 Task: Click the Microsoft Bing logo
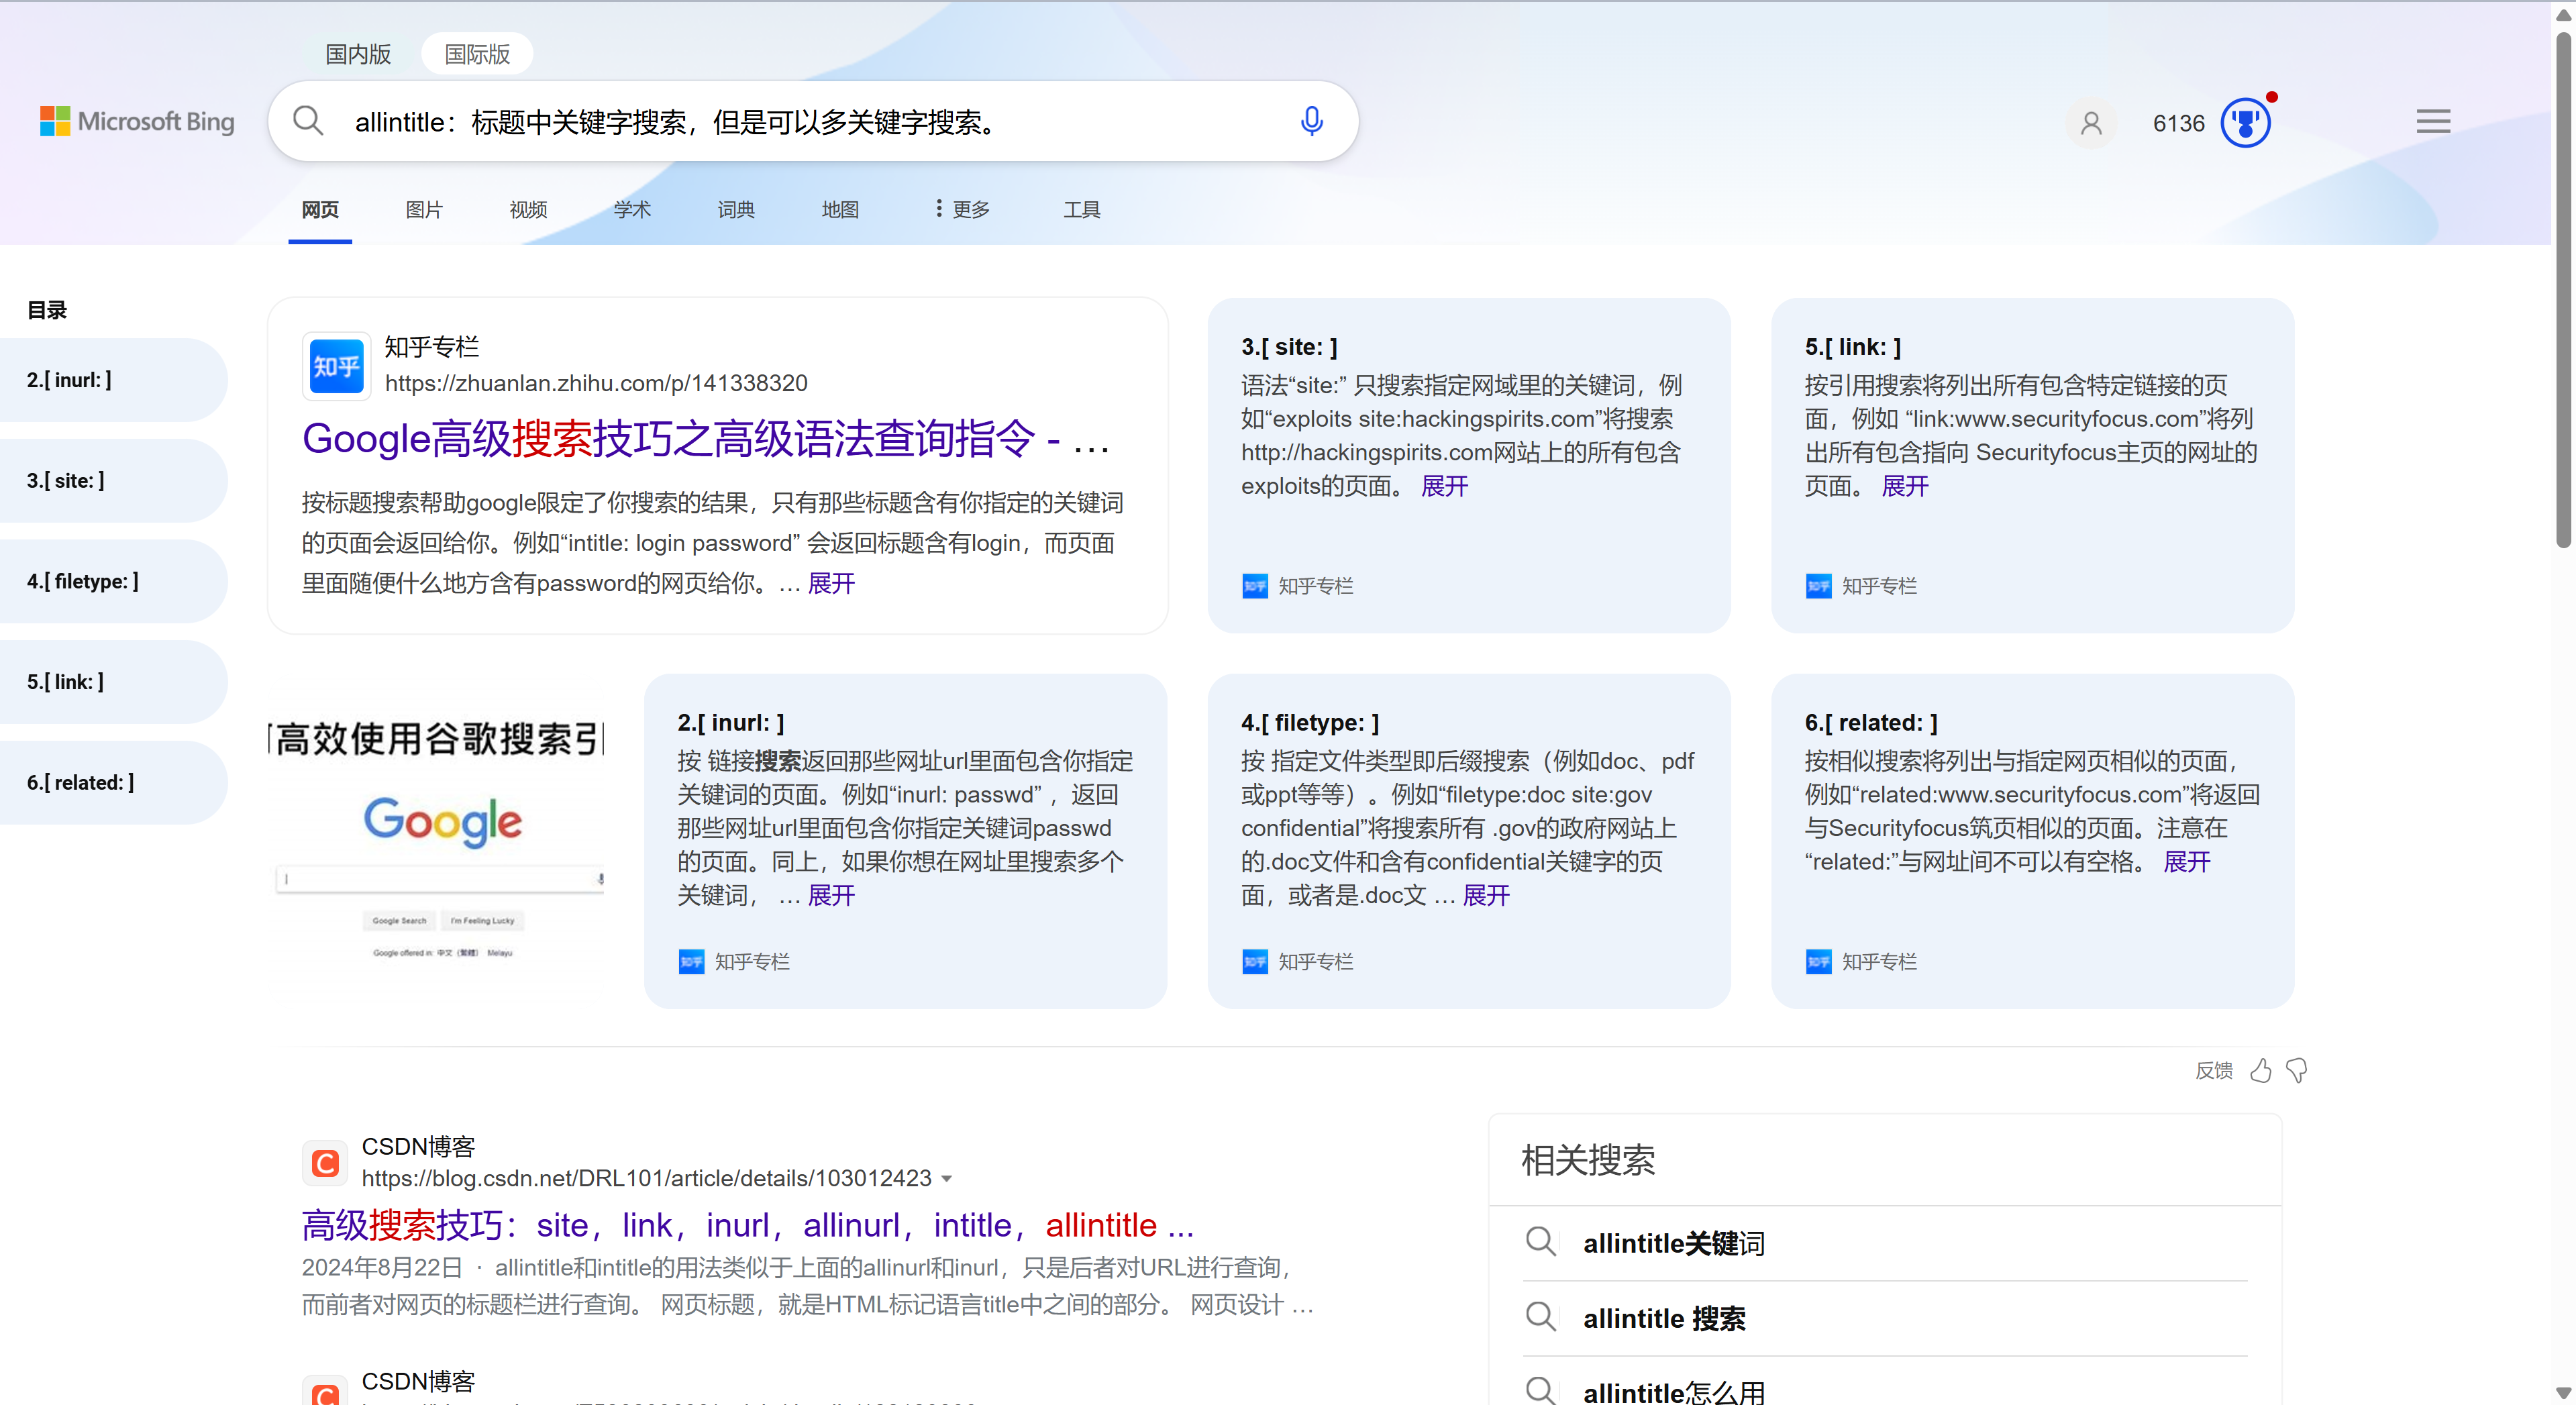click(x=138, y=122)
